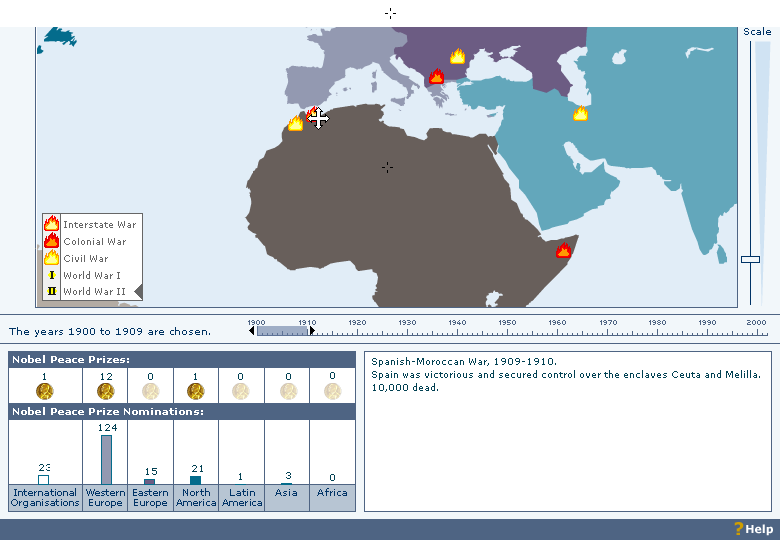The width and height of the screenshot is (780, 540).
Task: Click the yellow flame icon on Morocco's Atlantic coast
Action: click(x=295, y=123)
